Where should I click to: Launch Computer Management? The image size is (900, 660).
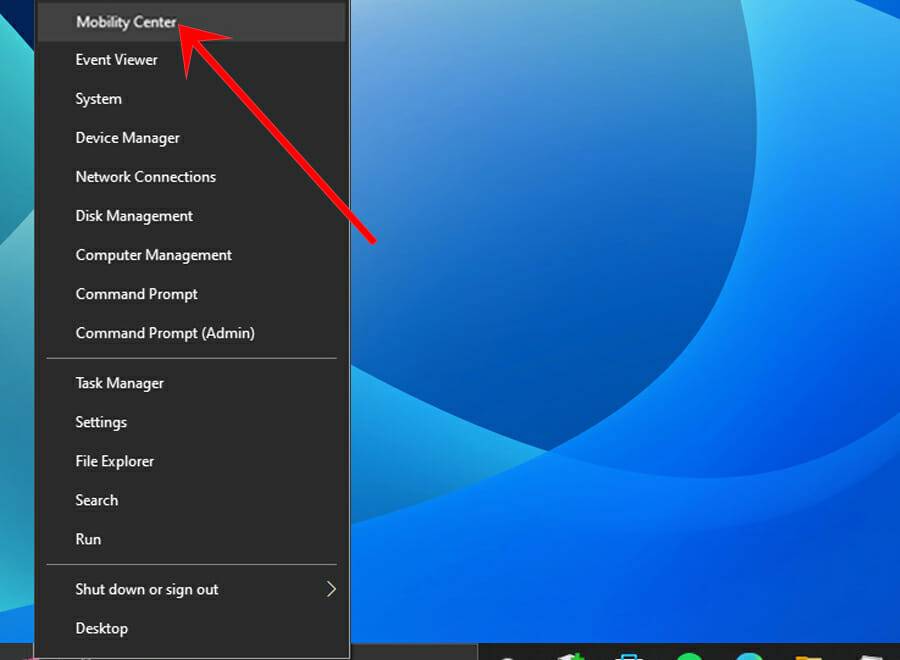(x=153, y=255)
